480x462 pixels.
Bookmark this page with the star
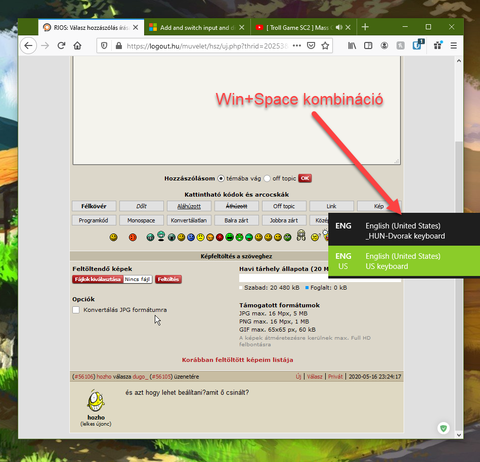click(325, 46)
